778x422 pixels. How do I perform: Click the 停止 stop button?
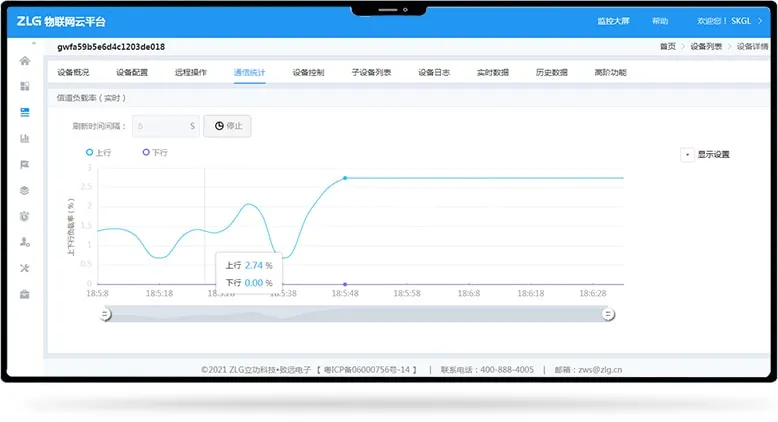227,127
